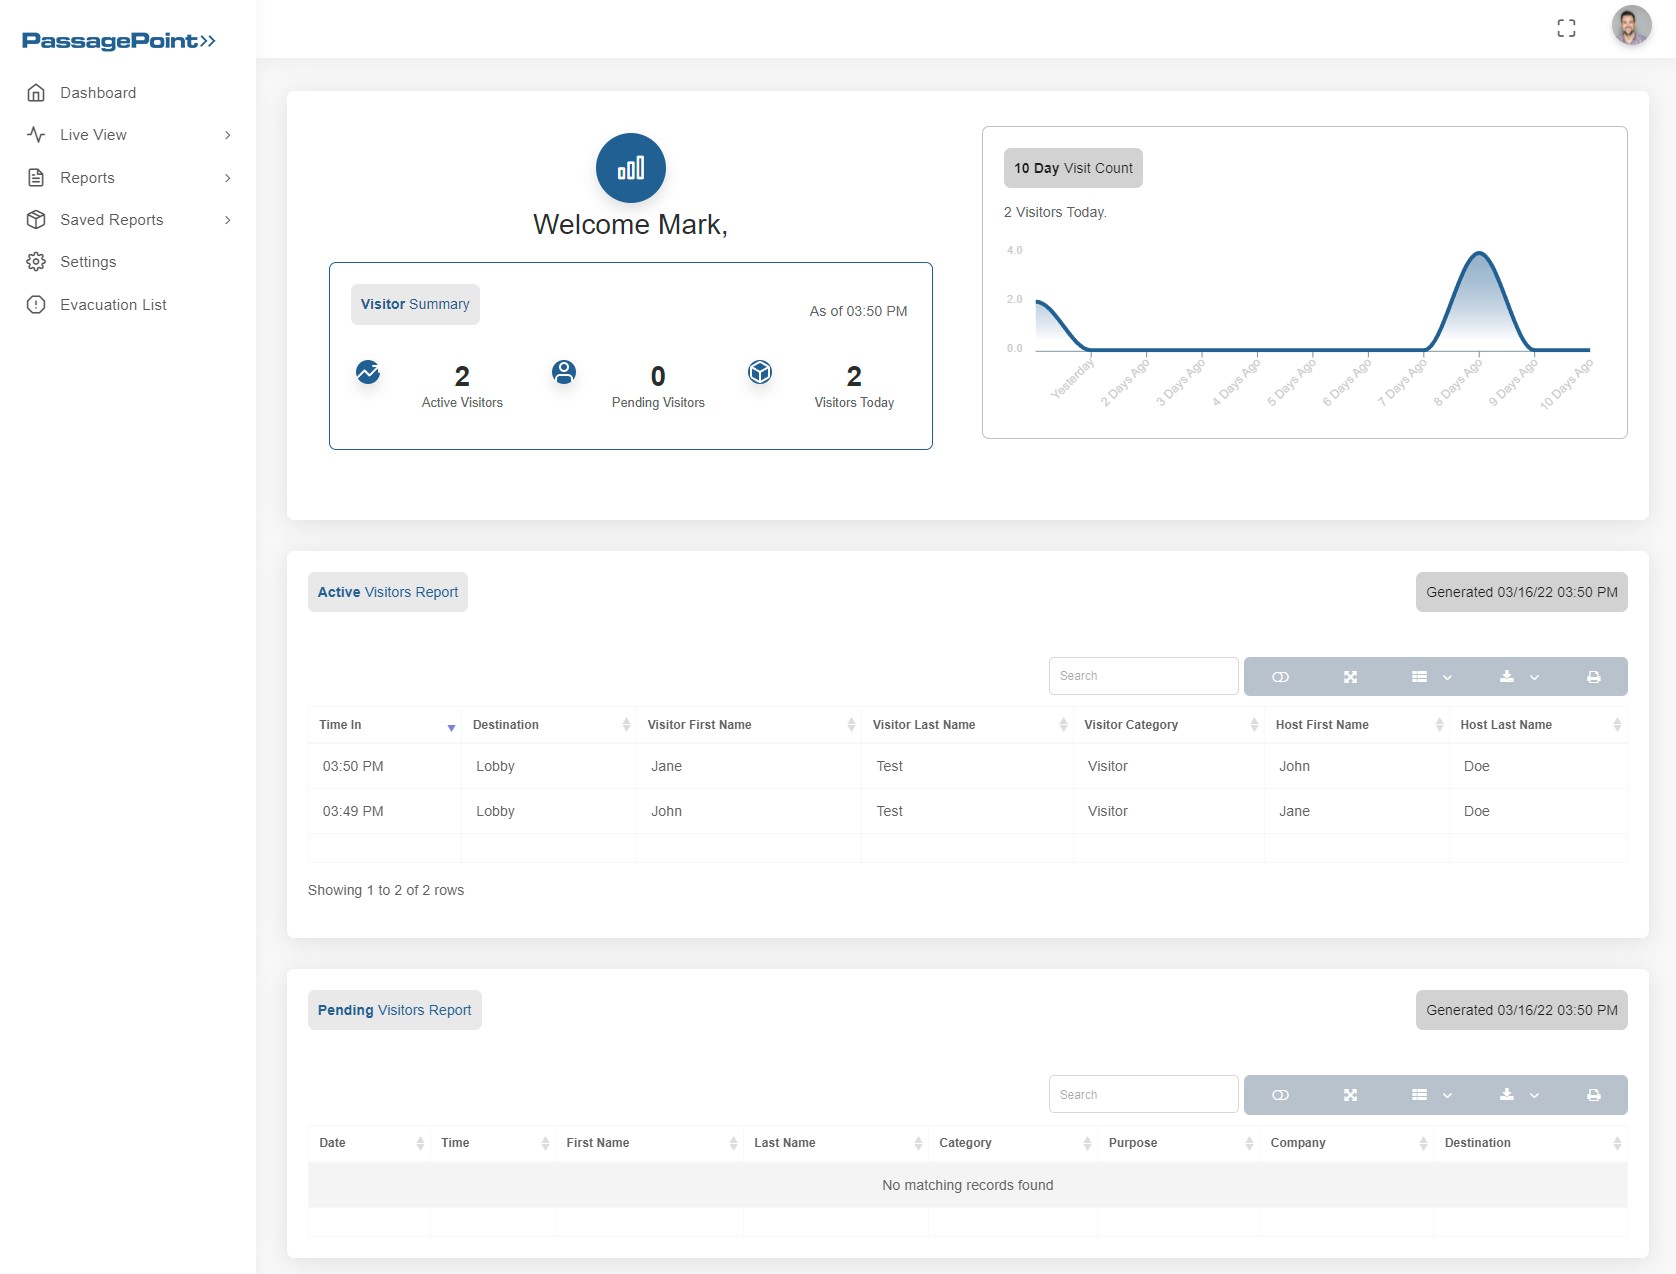
Task: Click the Active Visitors search field
Action: [x=1143, y=676]
